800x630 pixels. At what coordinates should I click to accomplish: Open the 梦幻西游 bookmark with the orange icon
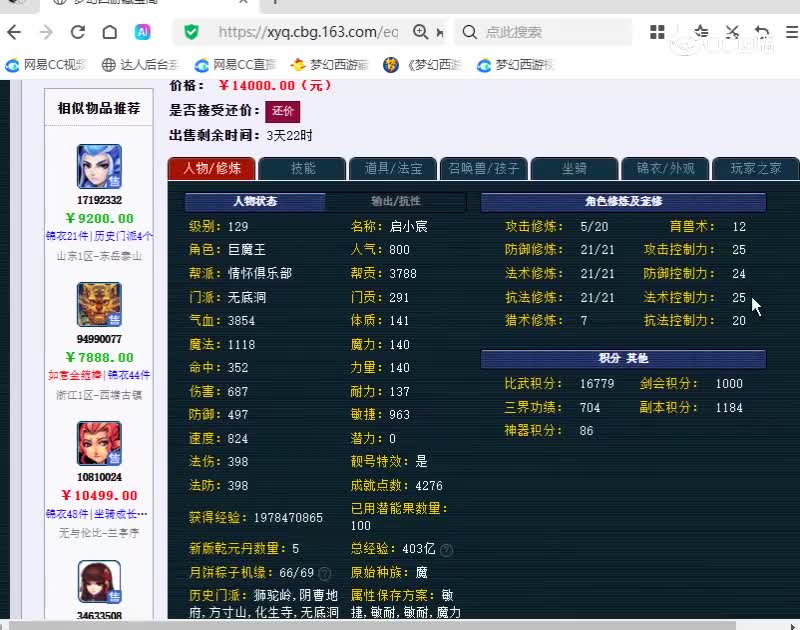click(x=329, y=65)
